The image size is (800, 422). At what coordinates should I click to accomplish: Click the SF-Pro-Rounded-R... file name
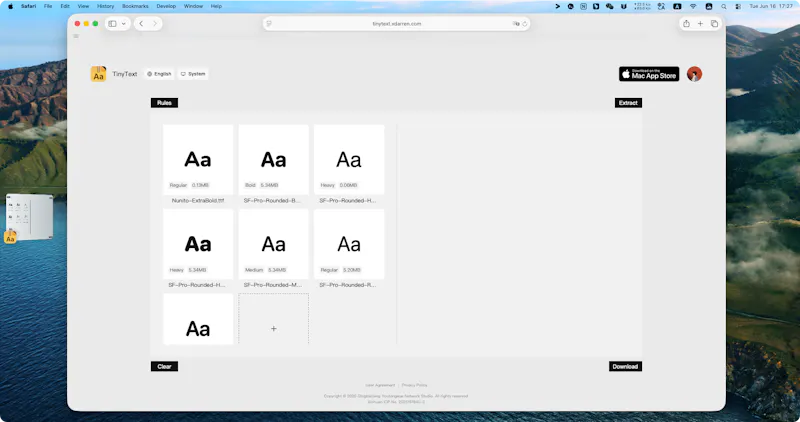(348, 285)
